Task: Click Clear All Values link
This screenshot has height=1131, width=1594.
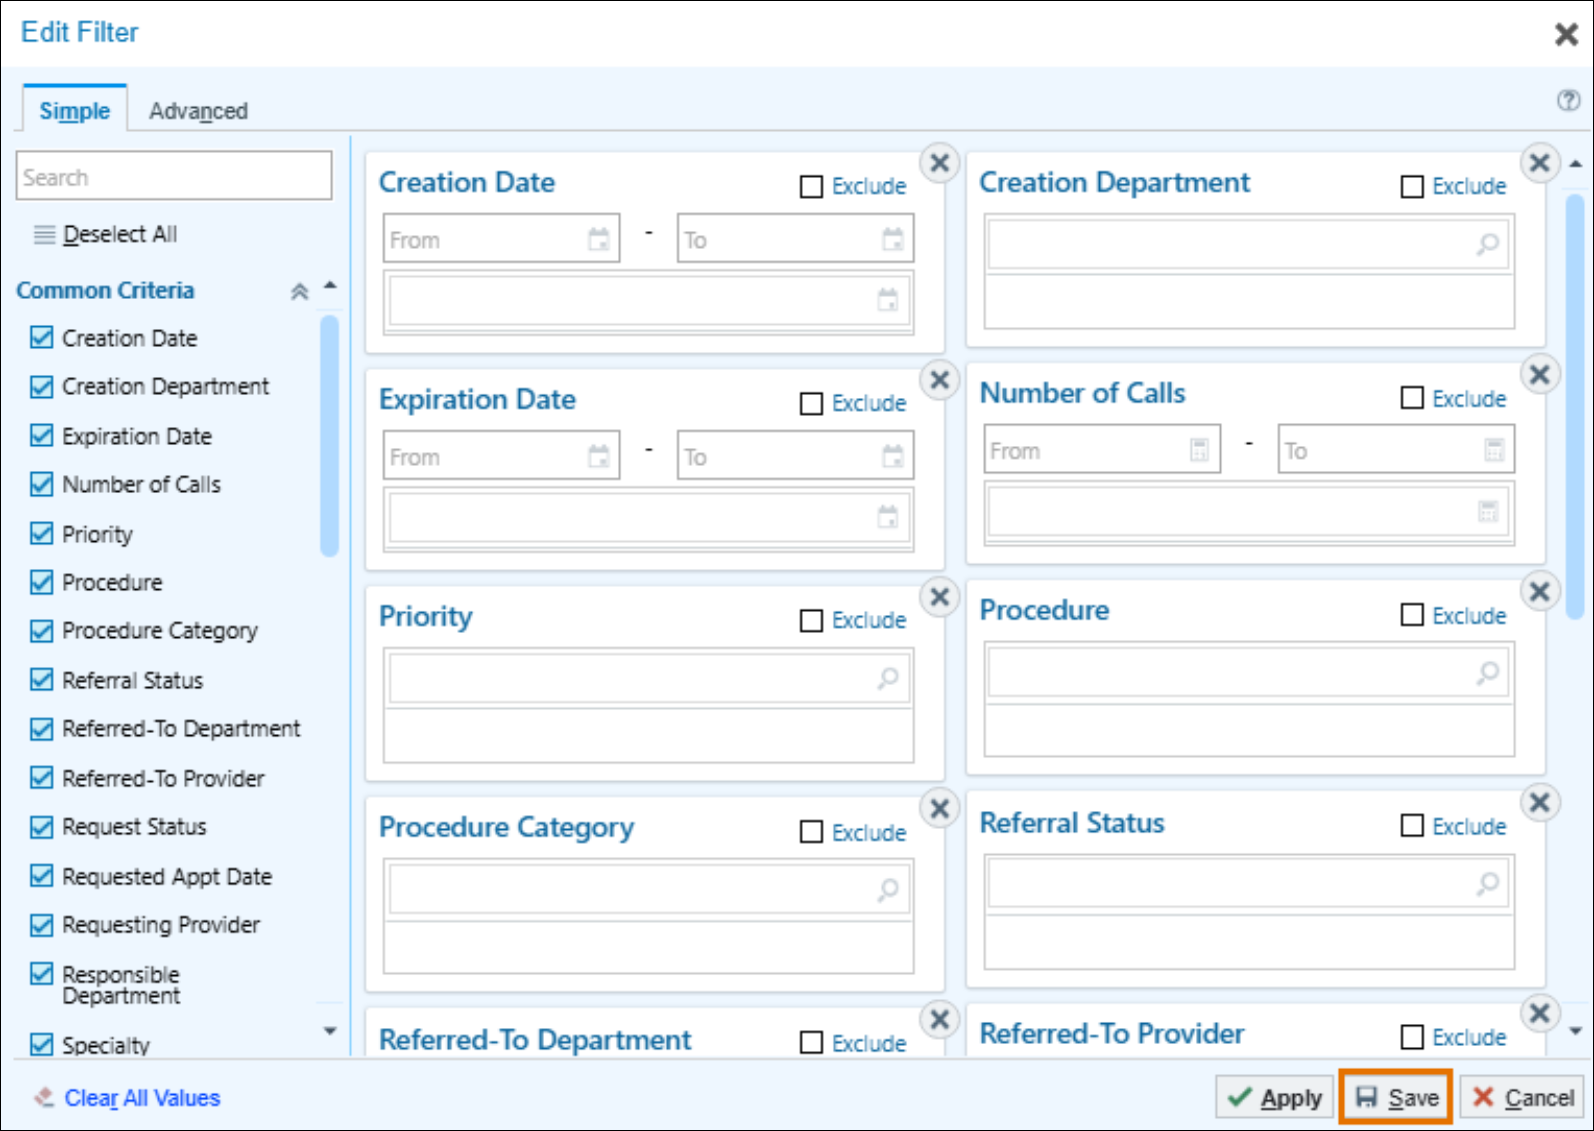Action: pos(142,1098)
